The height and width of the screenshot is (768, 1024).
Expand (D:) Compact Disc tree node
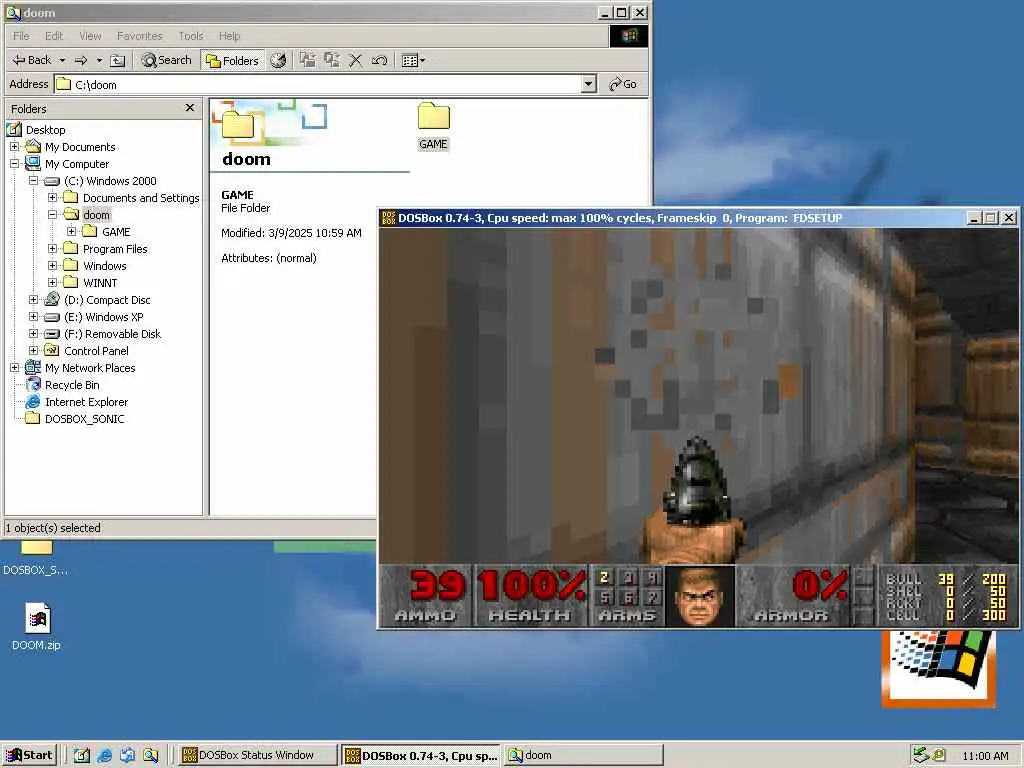33,300
